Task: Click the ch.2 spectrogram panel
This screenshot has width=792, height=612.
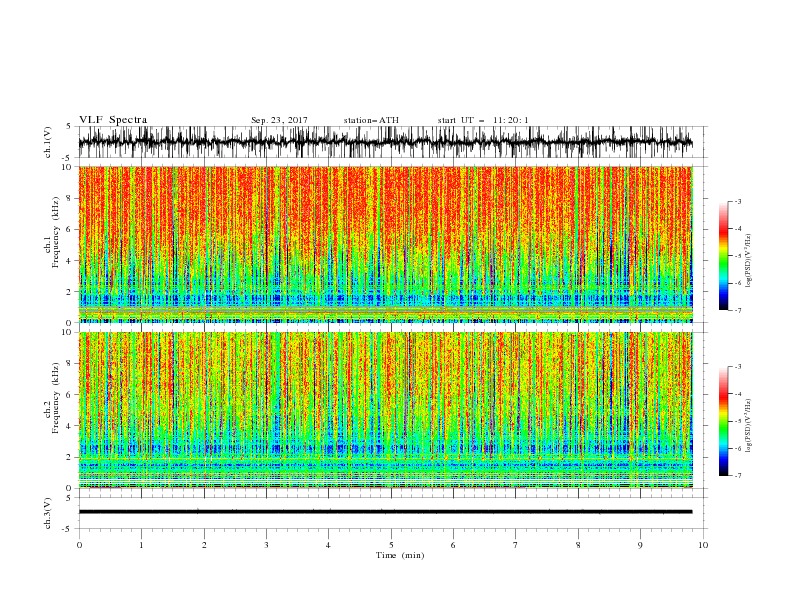Action: [385, 410]
